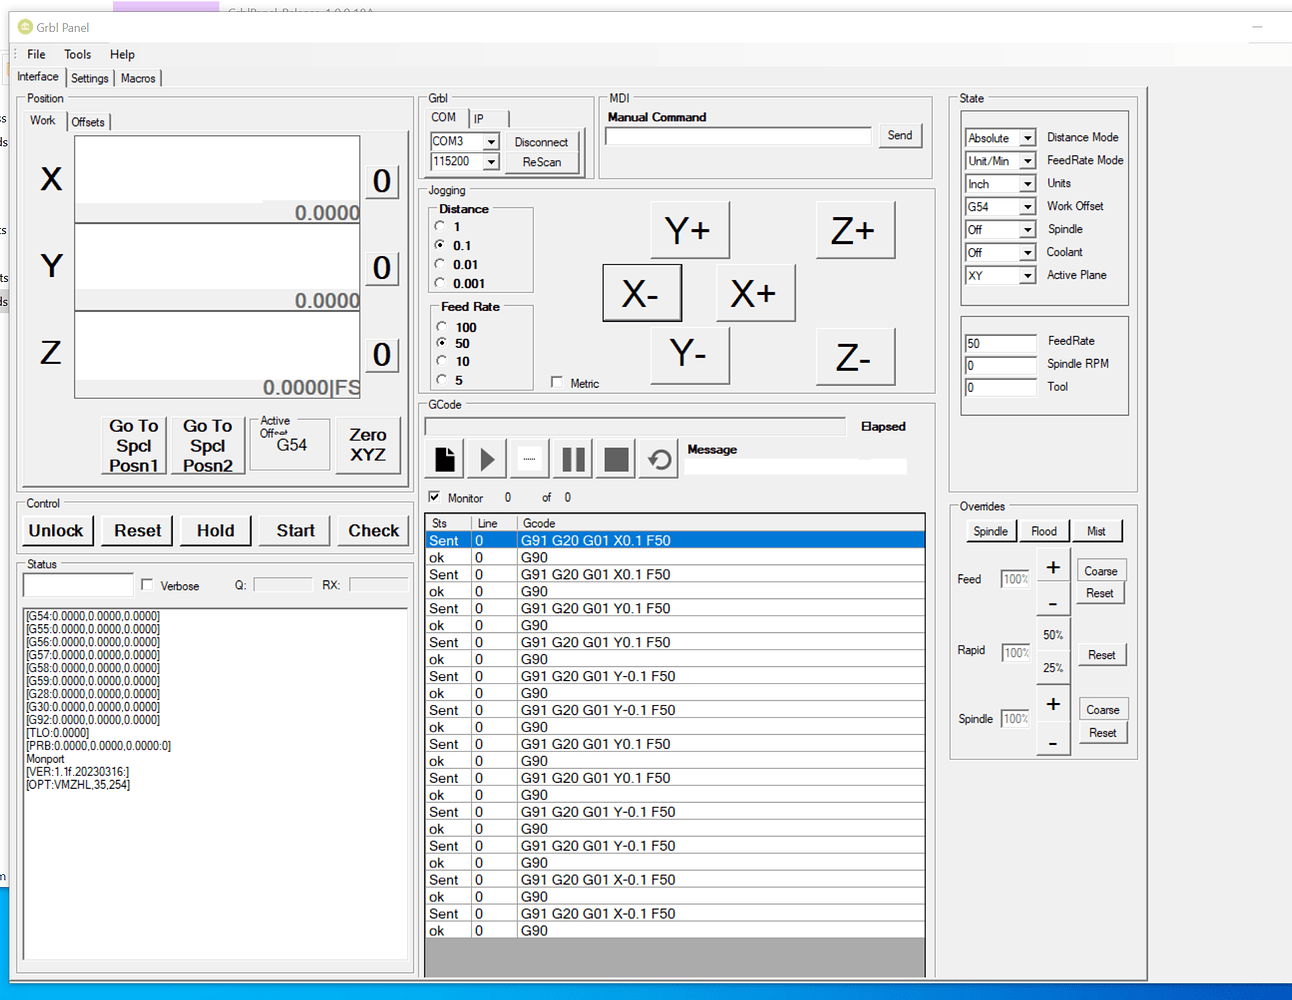Image resolution: width=1292 pixels, height=1000 pixels.
Task: Rewind the loaded GCode with the circular arrow icon
Action: pyautogui.click(x=657, y=458)
